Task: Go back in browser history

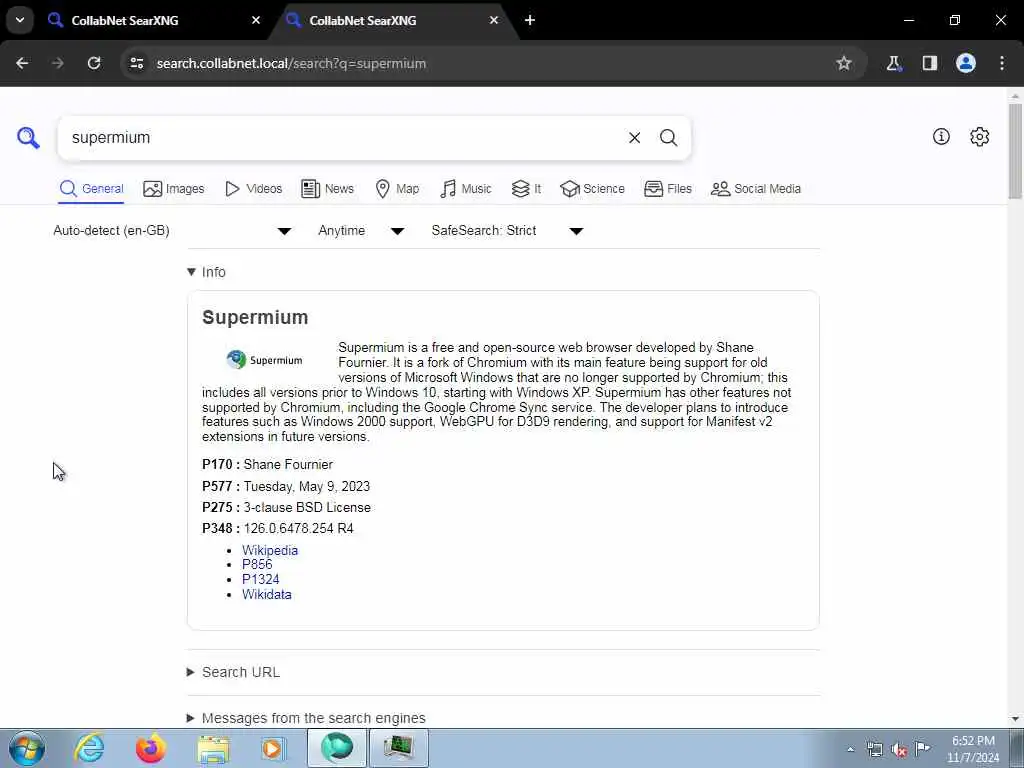Action: [22, 63]
